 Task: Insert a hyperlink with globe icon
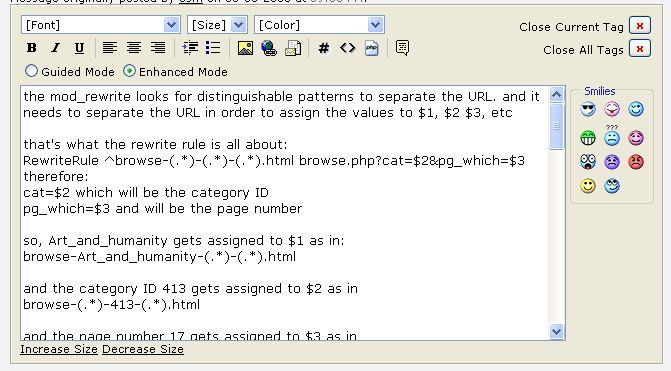tap(269, 48)
